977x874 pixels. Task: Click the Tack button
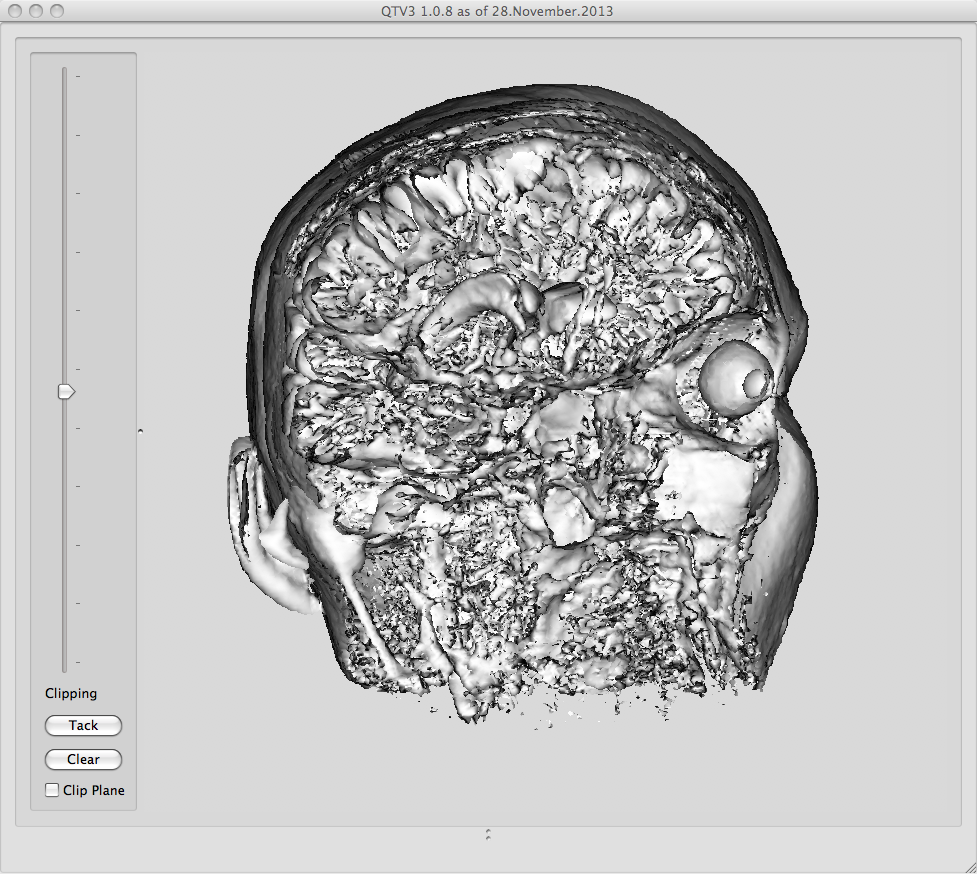[x=83, y=725]
